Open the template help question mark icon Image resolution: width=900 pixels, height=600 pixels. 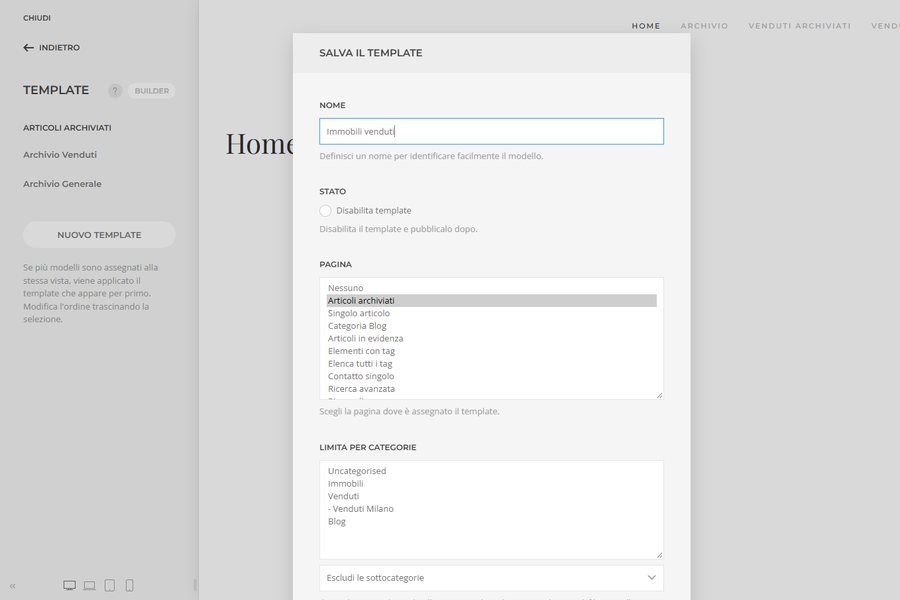pos(115,91)
